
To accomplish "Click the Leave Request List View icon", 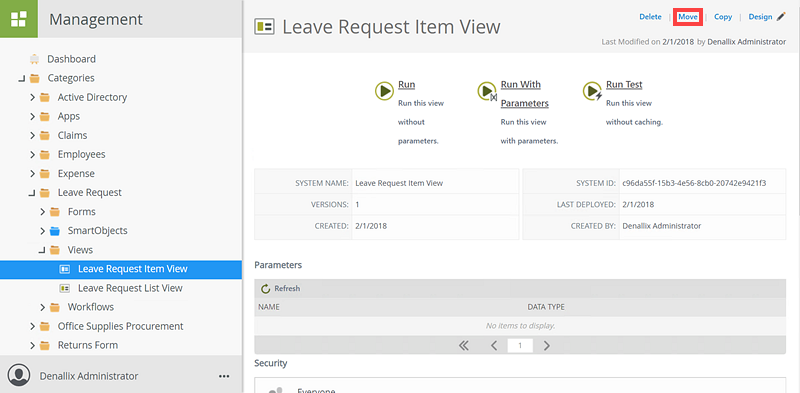I will [64, 288].
